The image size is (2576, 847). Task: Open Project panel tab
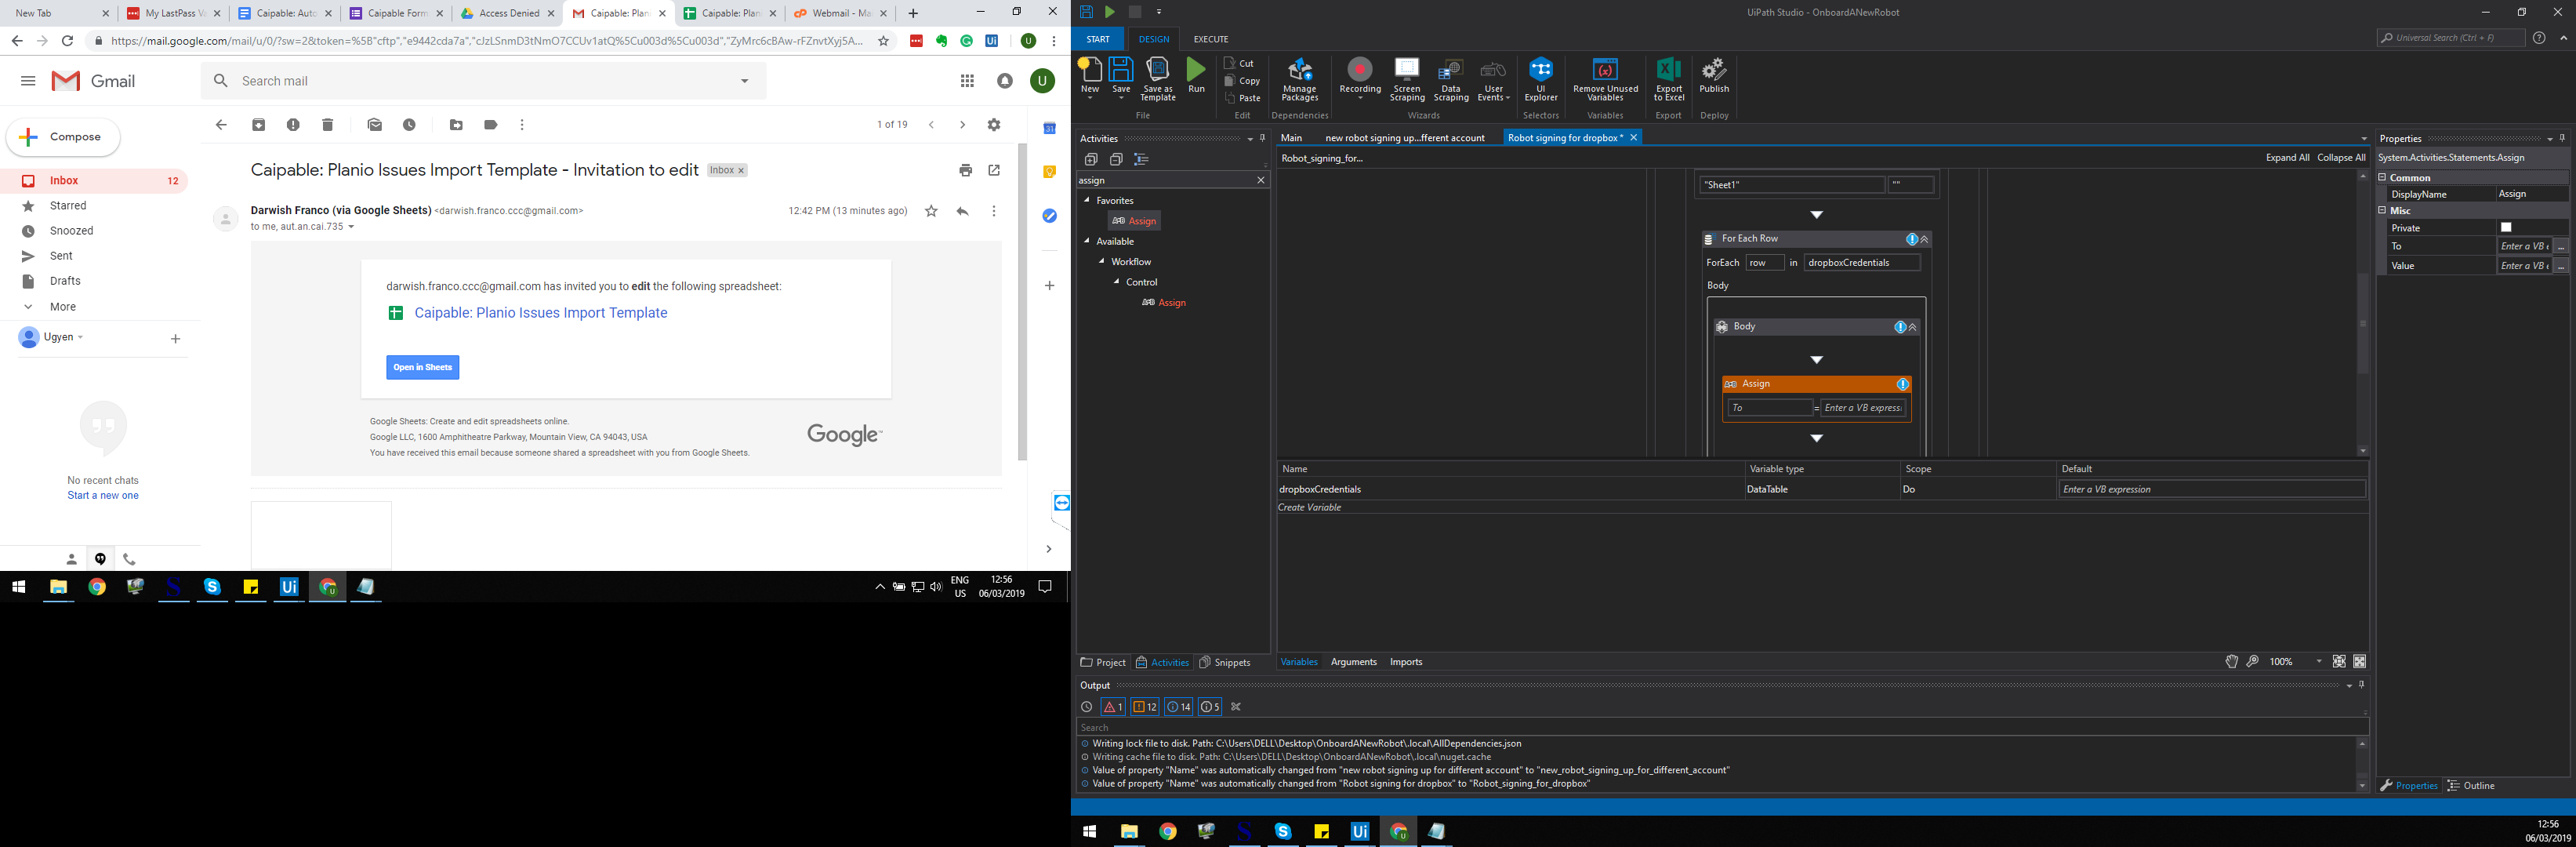click(x=1103, y=662)
